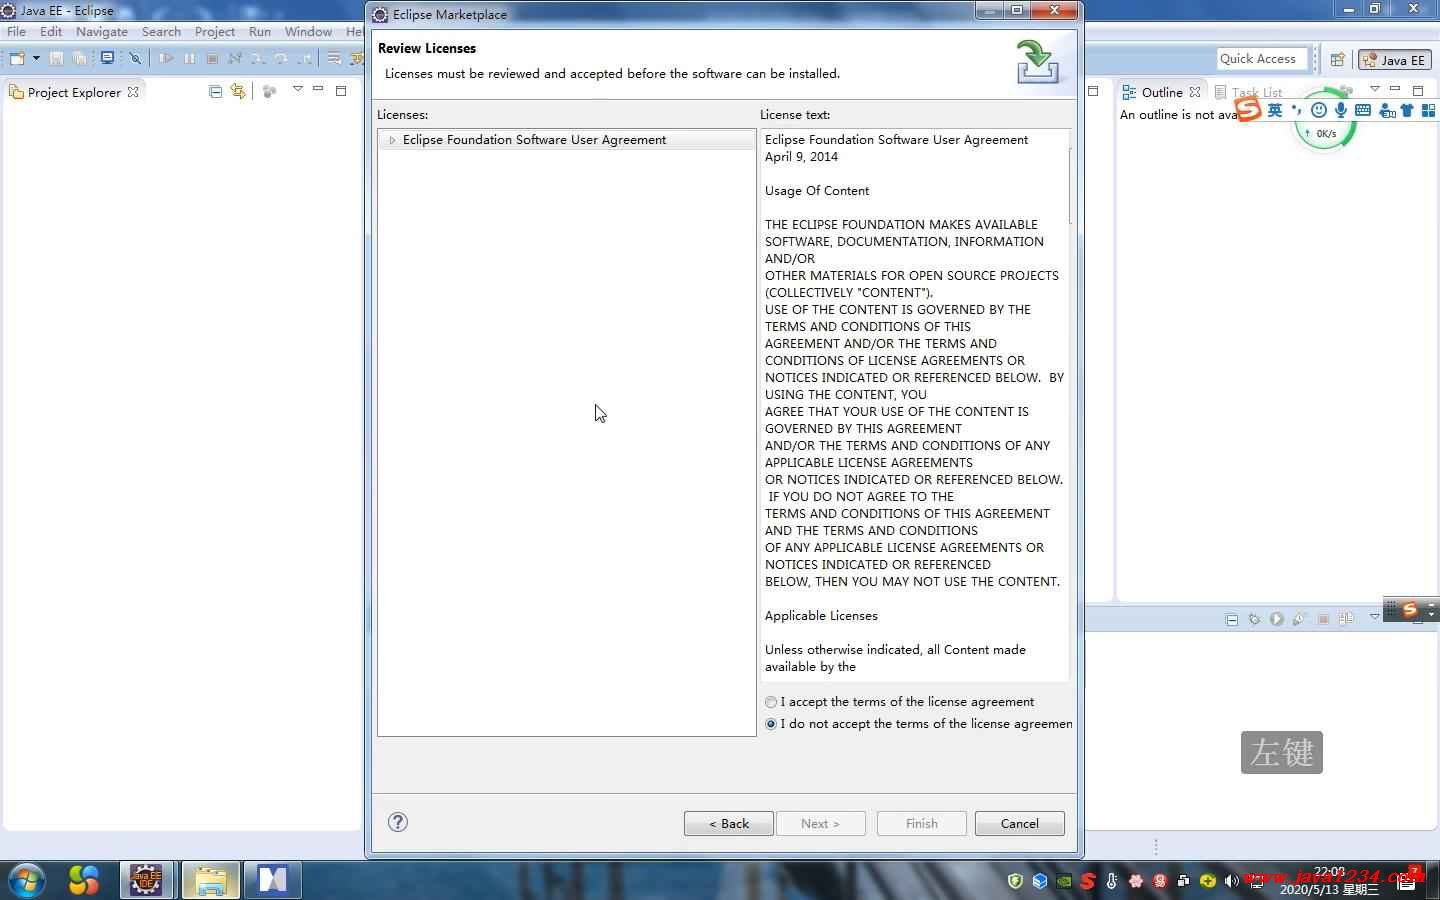Click the Windows Start button
Viewport: 1440px width, 900px height.
click(27, 880)
